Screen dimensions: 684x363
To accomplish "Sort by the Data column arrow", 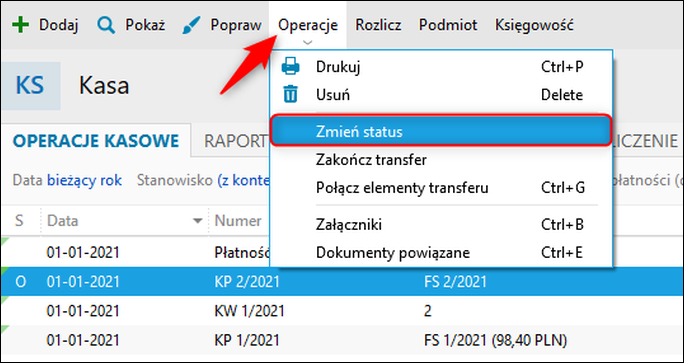I will (x=198, y=221).
